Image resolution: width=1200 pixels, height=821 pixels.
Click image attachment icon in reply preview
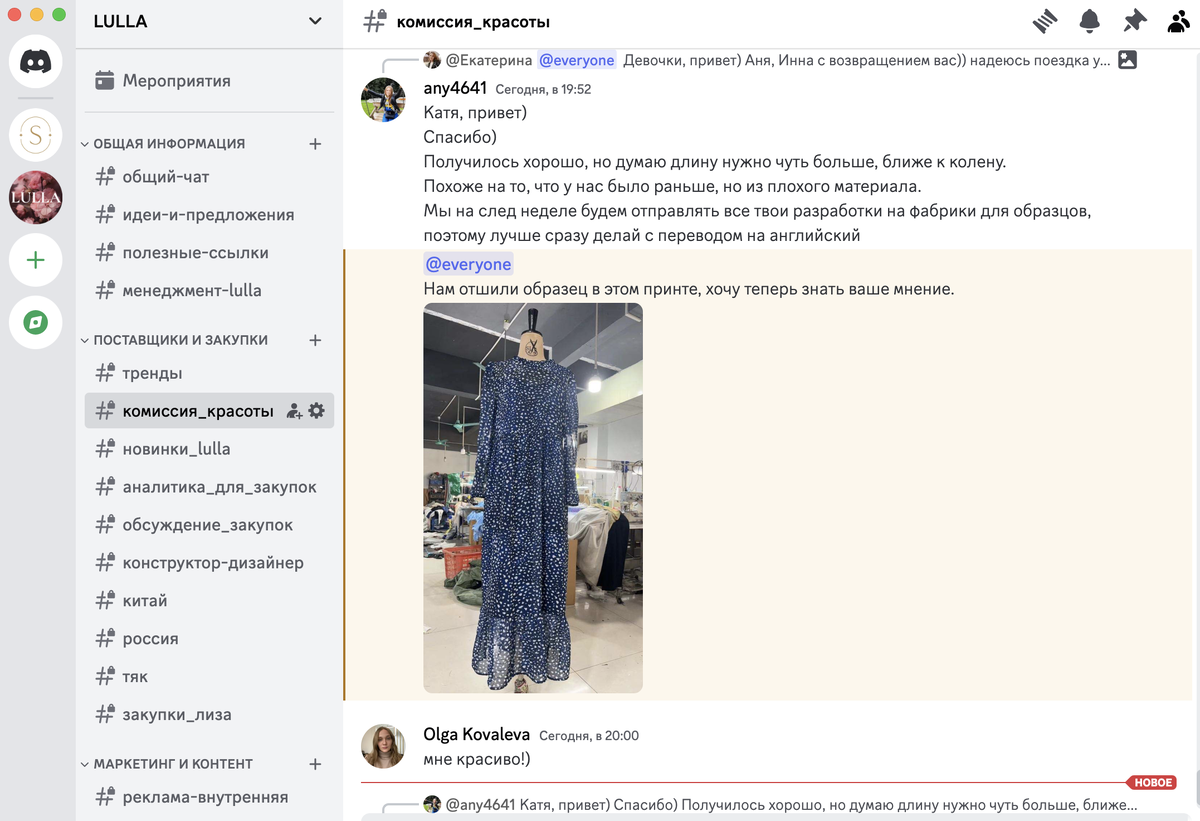pos(1127,59)
